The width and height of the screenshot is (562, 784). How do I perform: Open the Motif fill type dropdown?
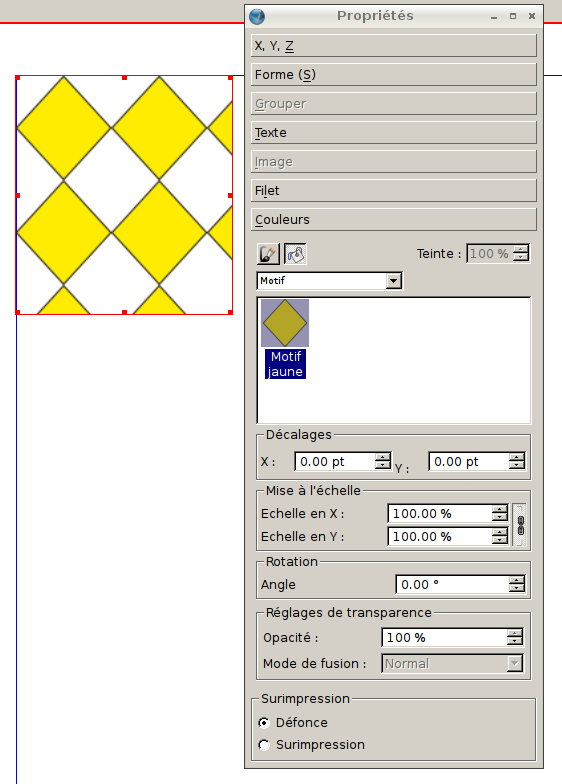[330, 281]
